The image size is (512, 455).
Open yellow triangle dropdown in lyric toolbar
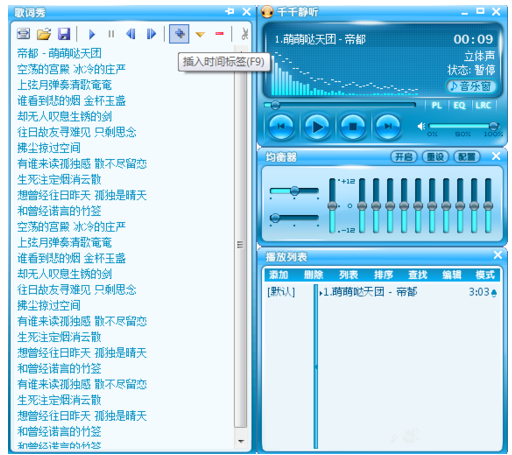(200, 34)
